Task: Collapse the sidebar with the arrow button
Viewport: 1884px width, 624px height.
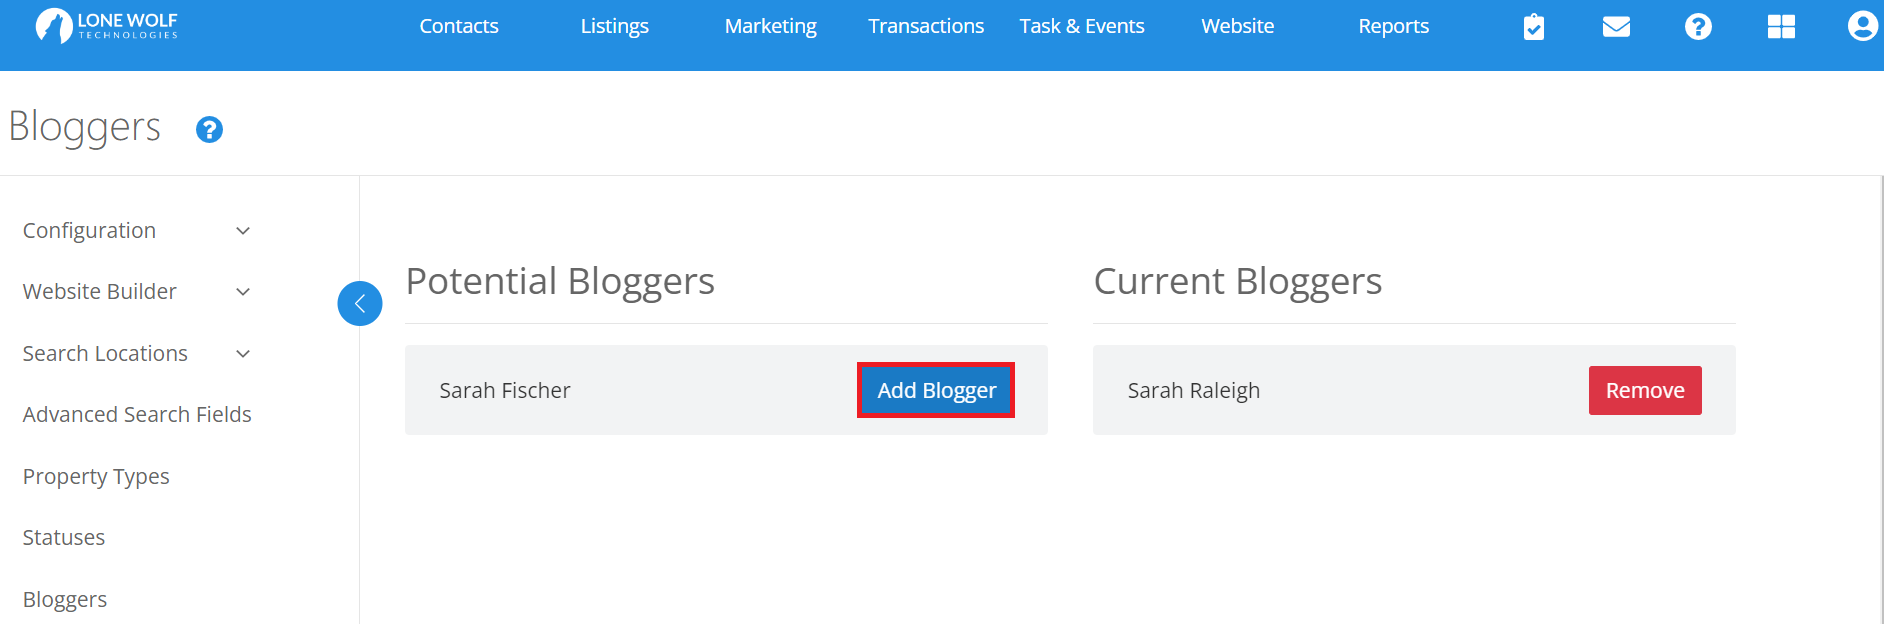Action: click(x=360, y=303)
